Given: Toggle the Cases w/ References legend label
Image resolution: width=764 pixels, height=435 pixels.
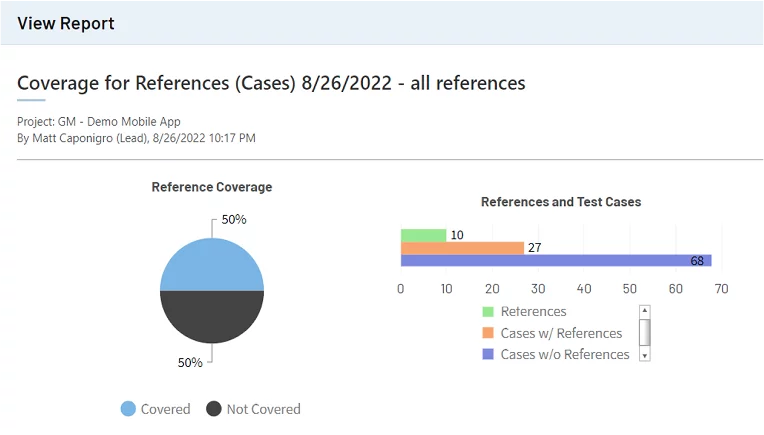Looking at the screenshot, I should (x=561, y=333).
